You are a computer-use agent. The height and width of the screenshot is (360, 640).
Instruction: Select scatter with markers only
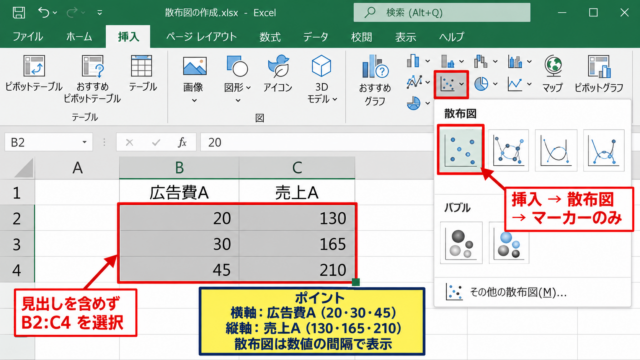click(461, 150)
